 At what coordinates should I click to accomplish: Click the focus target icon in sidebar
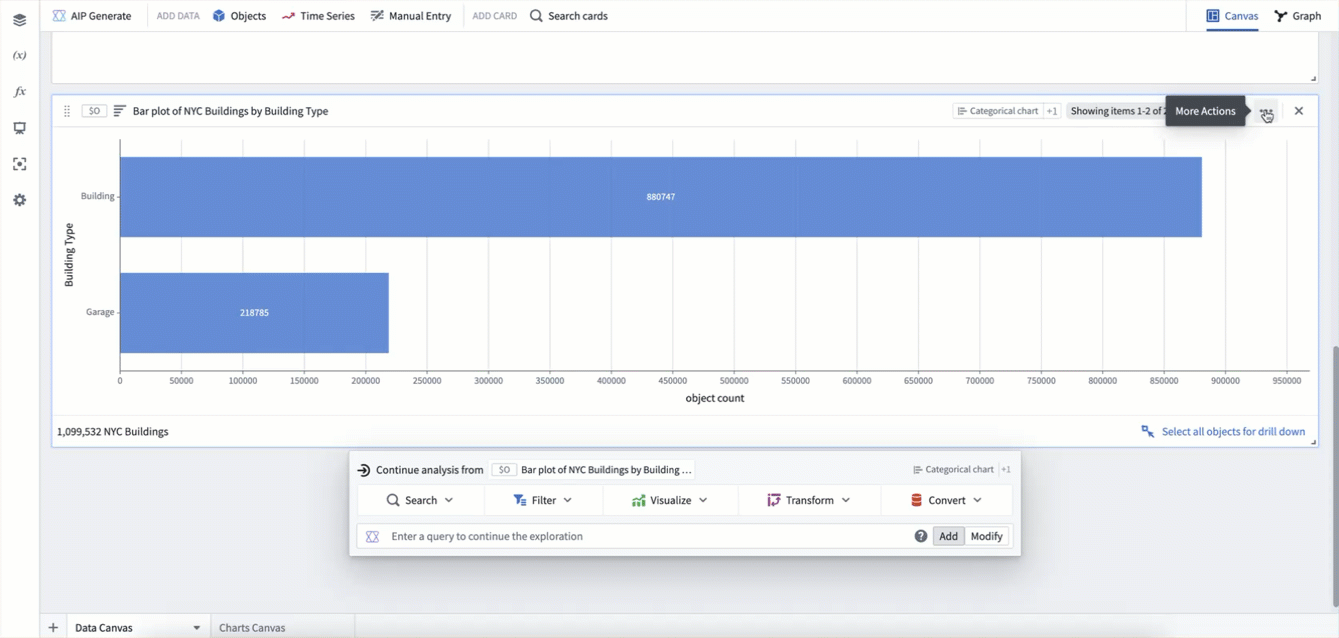[x=19, y=164]
